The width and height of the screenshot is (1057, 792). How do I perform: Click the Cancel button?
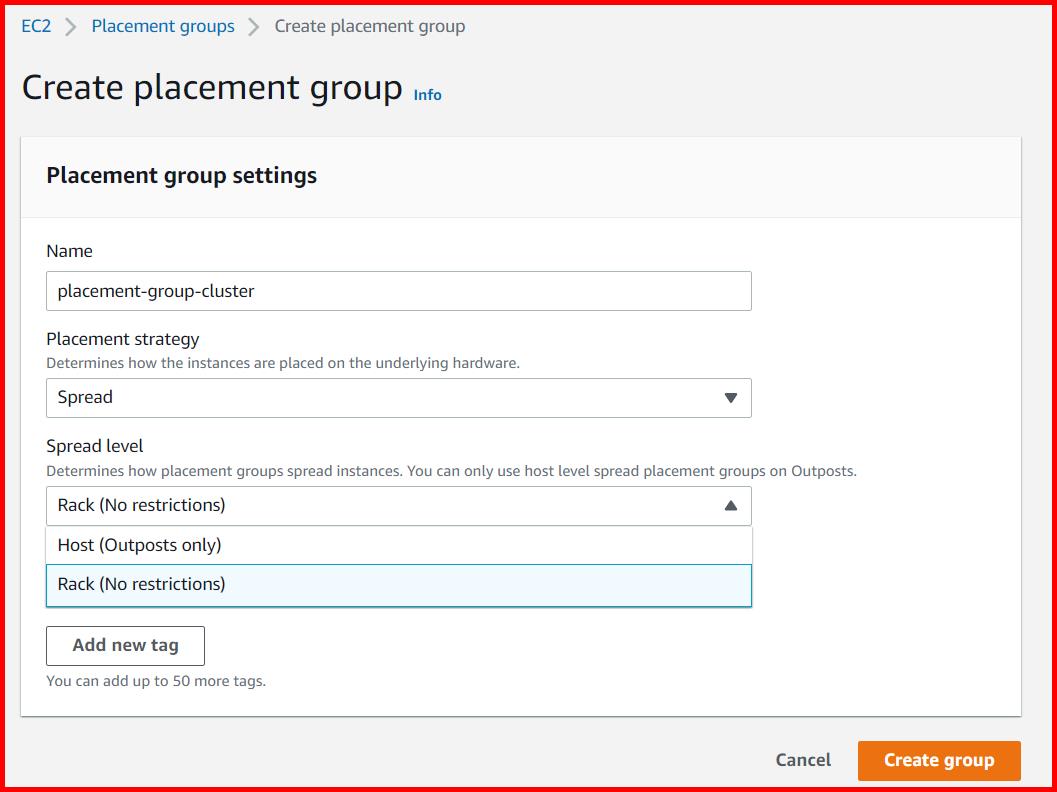[802, 760]
